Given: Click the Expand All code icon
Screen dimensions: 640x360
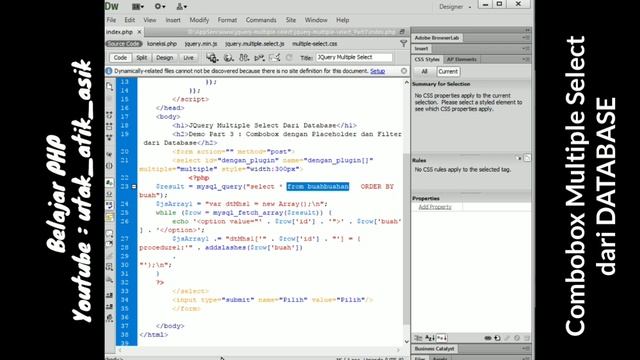Looking at the screenshot, I should click(x=109, y=137).
